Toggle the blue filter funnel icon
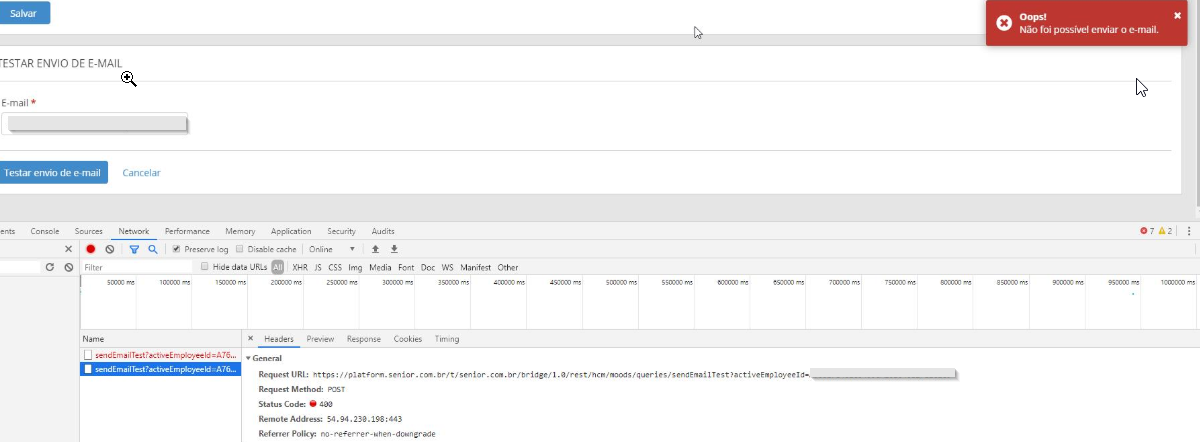 134,249
